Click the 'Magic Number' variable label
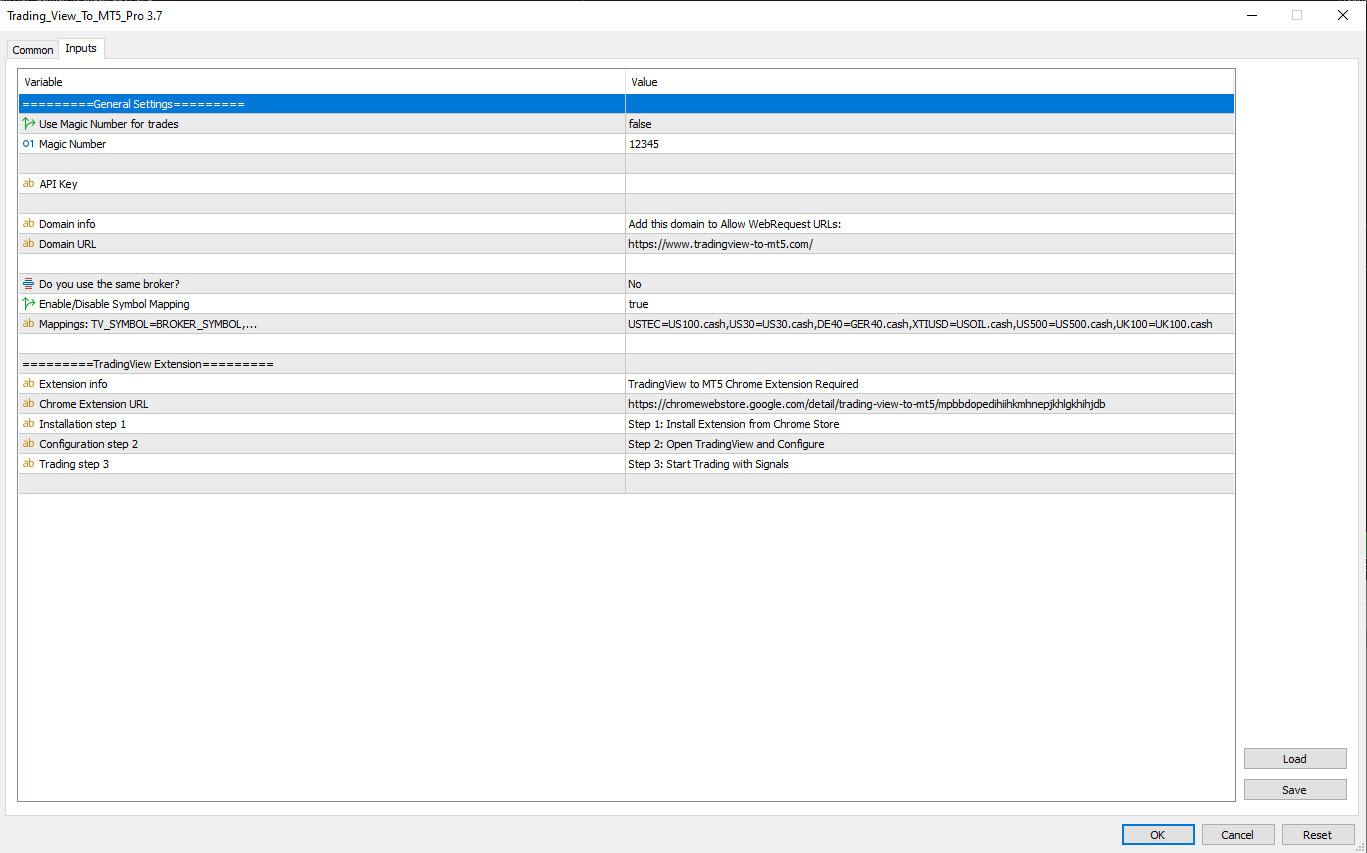This screenshot has width=1367, height=853. 72,144
